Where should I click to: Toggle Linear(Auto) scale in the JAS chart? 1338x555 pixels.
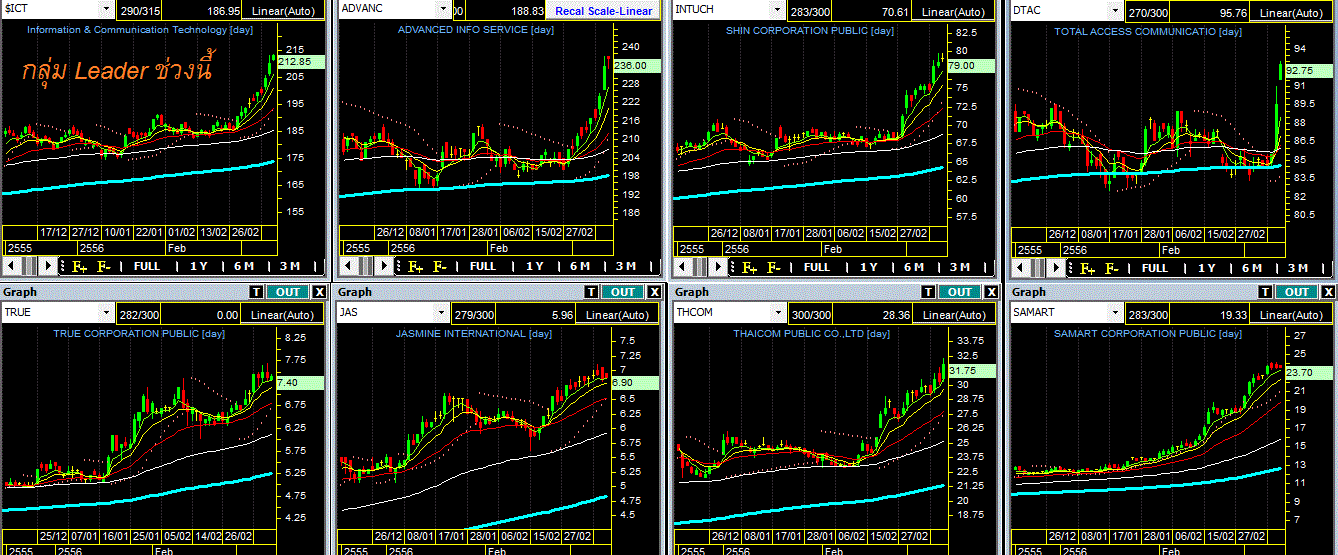tap(616, 315)
